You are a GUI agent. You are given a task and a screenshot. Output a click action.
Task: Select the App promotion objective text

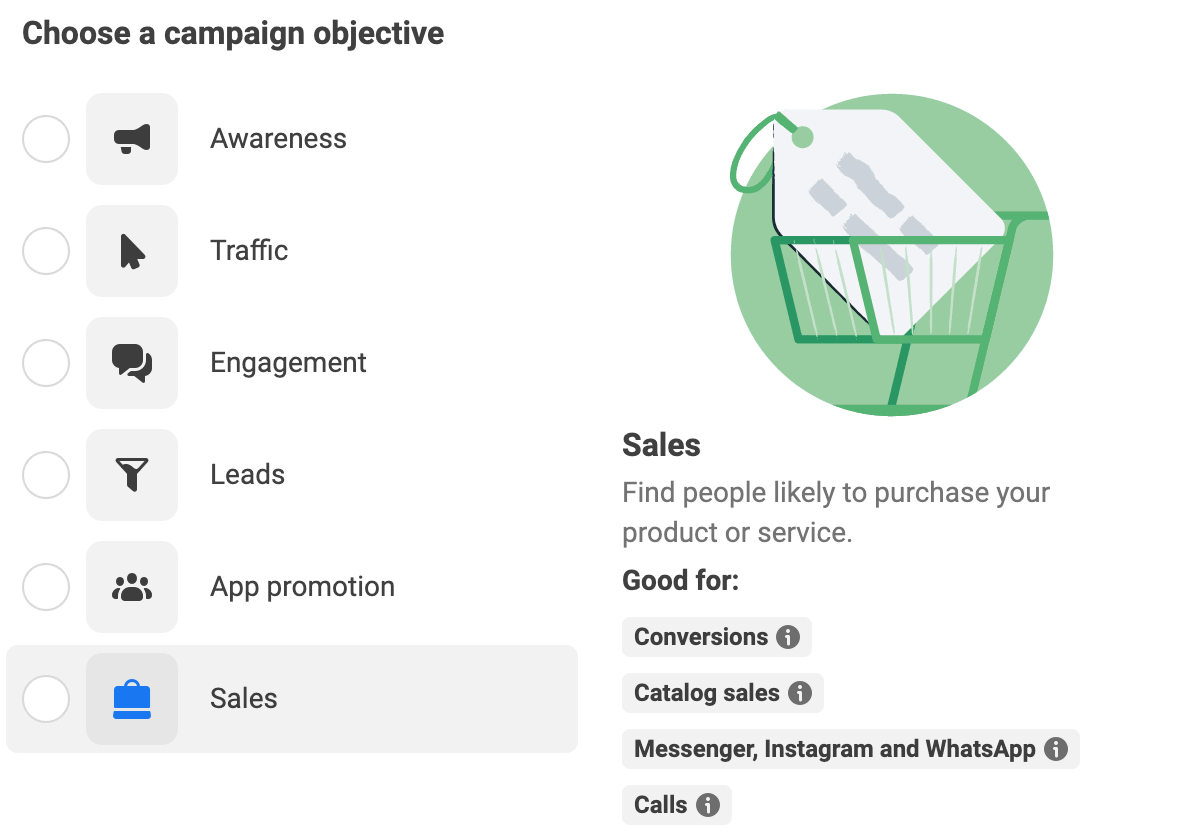(x=302, y=587)
